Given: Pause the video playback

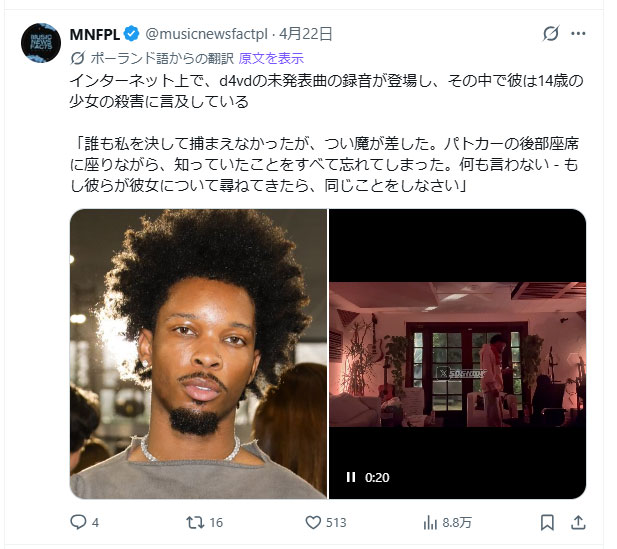Looking at the screenshot, I should tap(351, 477).
